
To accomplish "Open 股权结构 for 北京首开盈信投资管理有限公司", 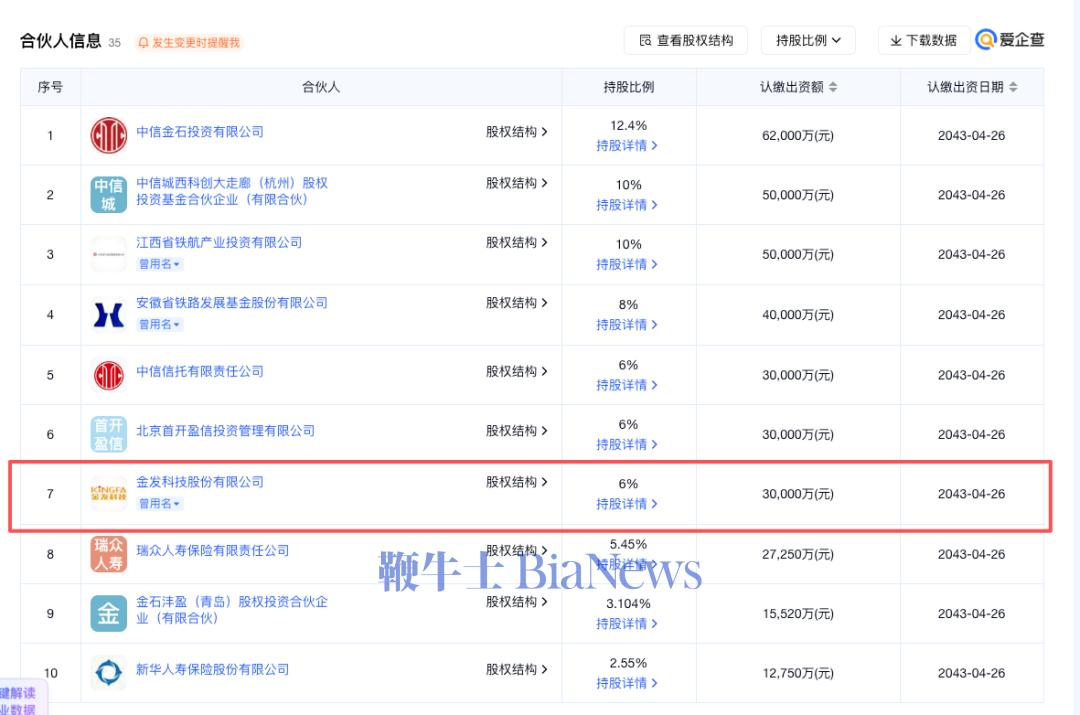I will tap(517, 431).
